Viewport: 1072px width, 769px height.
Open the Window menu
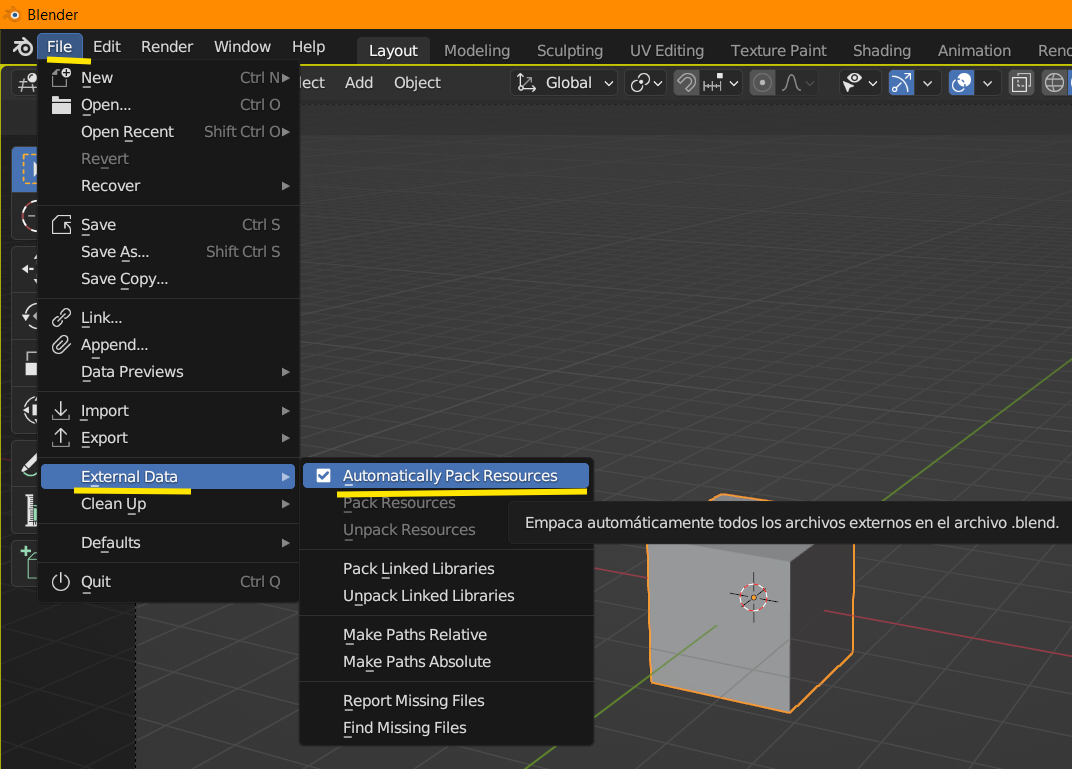242,46
